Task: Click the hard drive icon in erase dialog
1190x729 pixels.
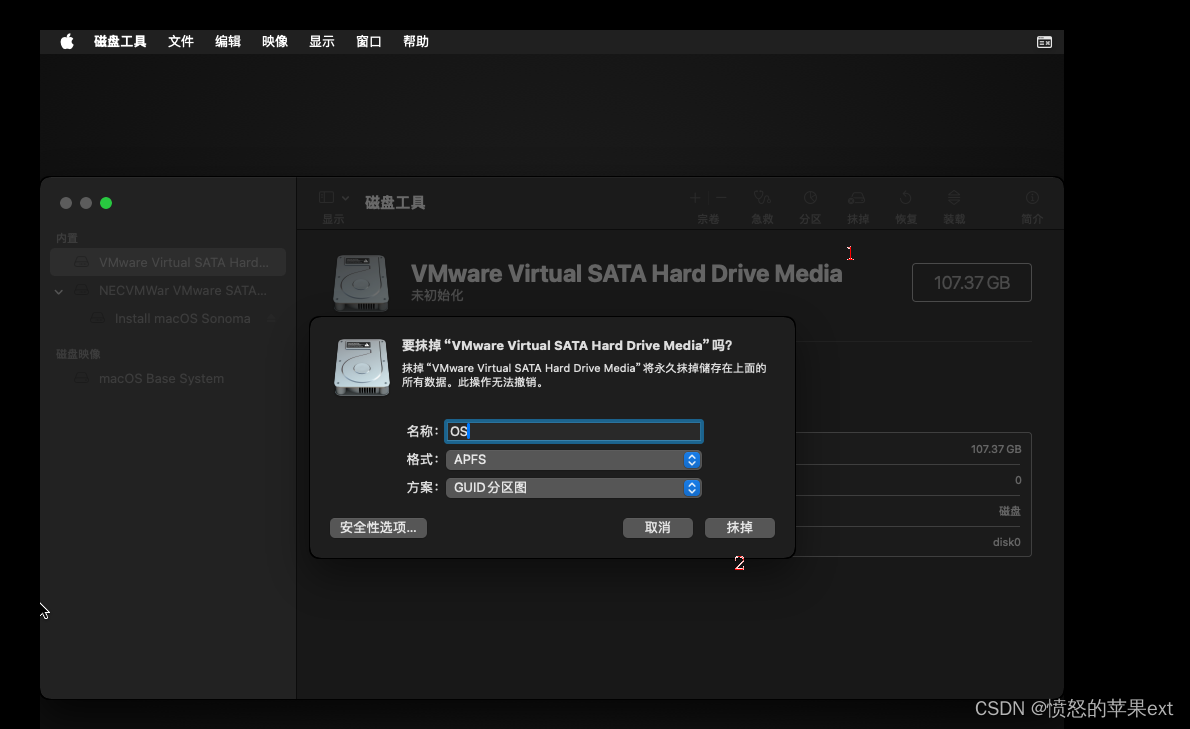Action: (x=362, y=367)
